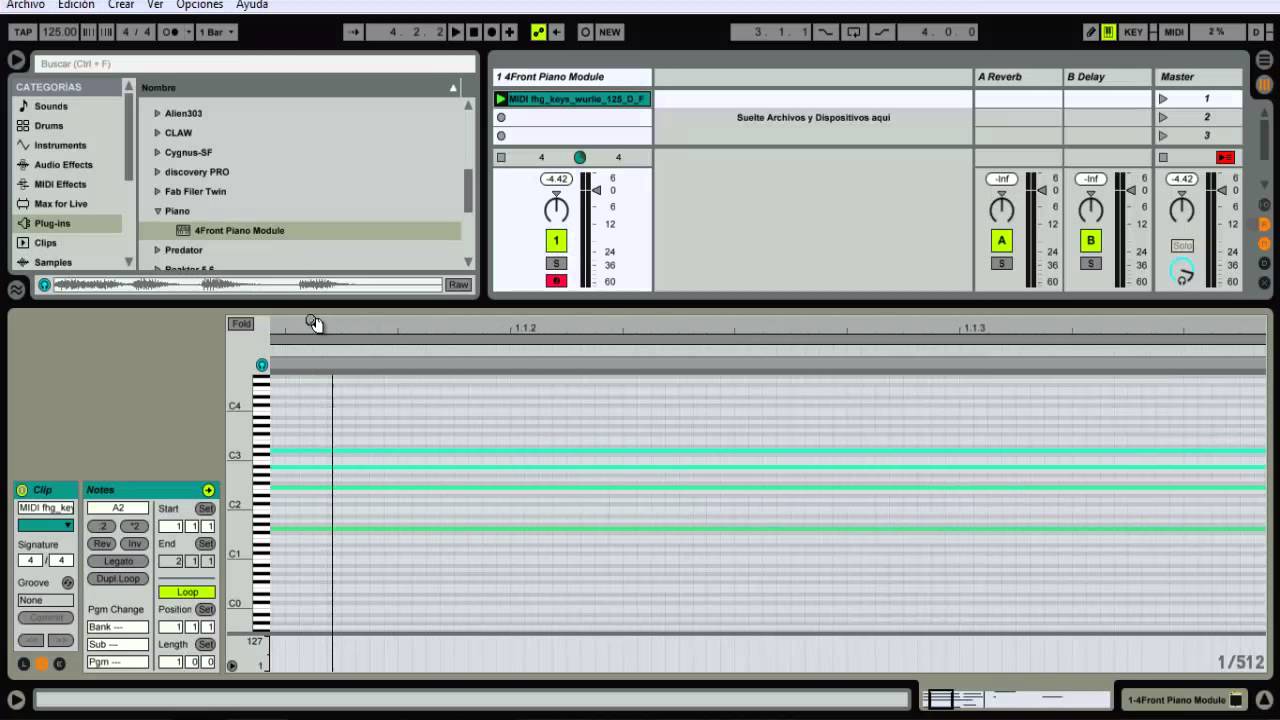Toggle the Back to Arrangement red button
The width and height of the screenshot is (1280, 720).
(x=1225, y=157)
